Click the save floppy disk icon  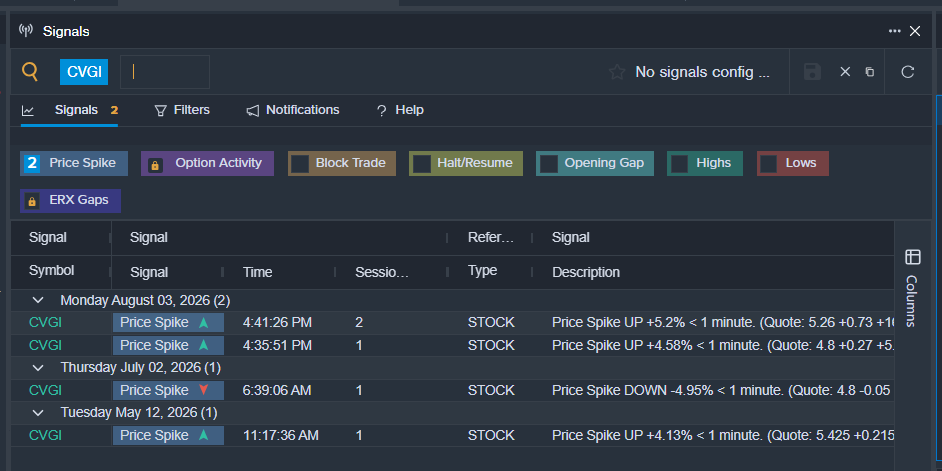[812, 71]
